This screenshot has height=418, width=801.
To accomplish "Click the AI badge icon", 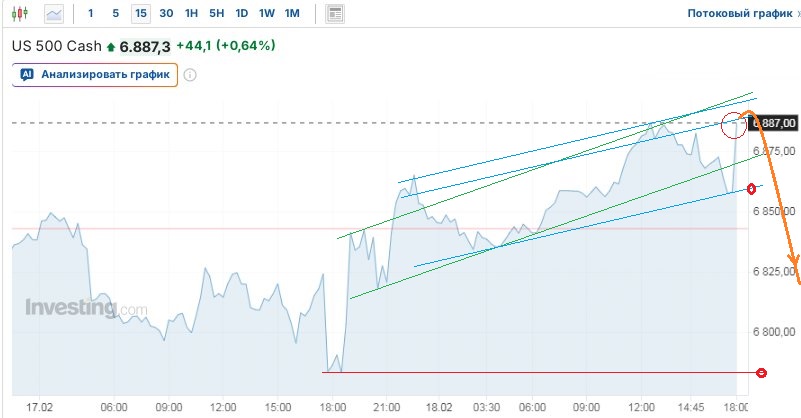I will pos(27,74).
